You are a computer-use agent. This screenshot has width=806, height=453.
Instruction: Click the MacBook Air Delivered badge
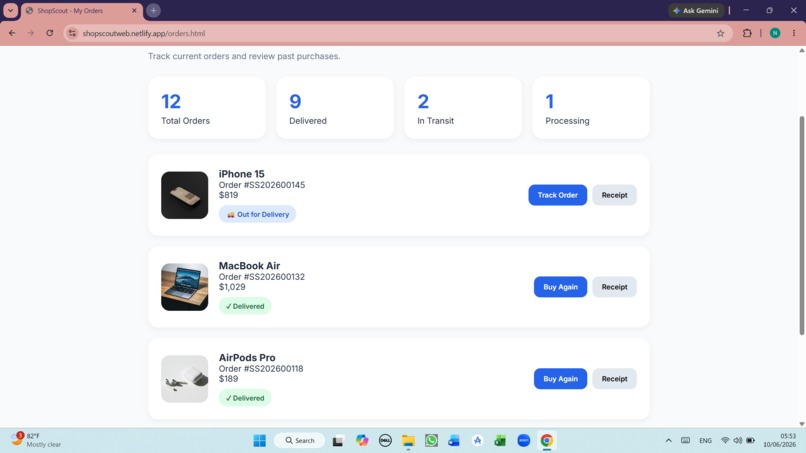pos(245,306)
